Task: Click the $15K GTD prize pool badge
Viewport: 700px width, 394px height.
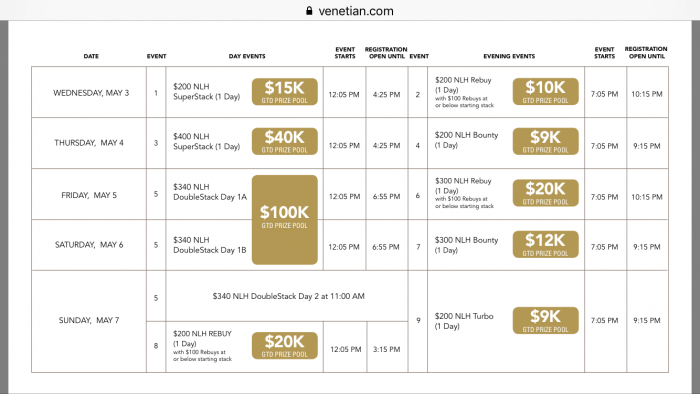Action: click(285, 92)
